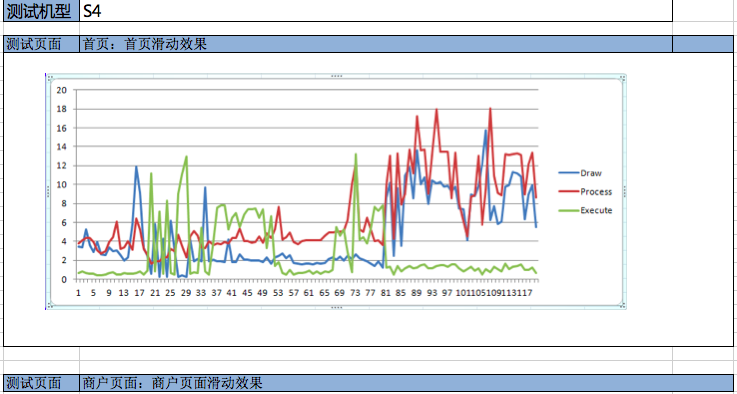Select the cell labeled 测试机型
Screen dimensions: 737x394
tap(41, 10)
